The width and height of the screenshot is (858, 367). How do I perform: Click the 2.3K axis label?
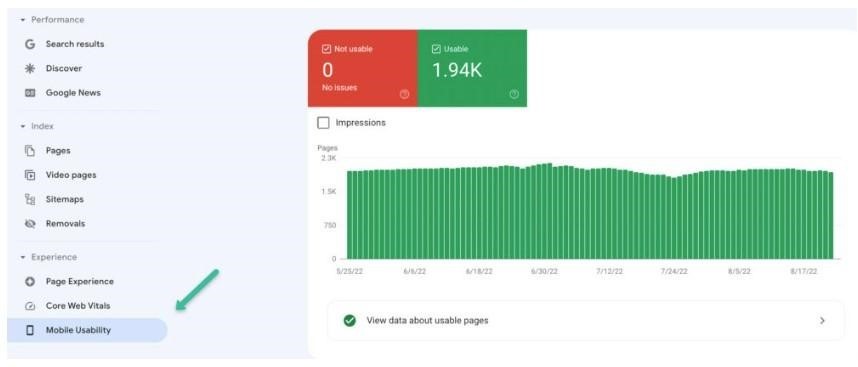point(329,158)
